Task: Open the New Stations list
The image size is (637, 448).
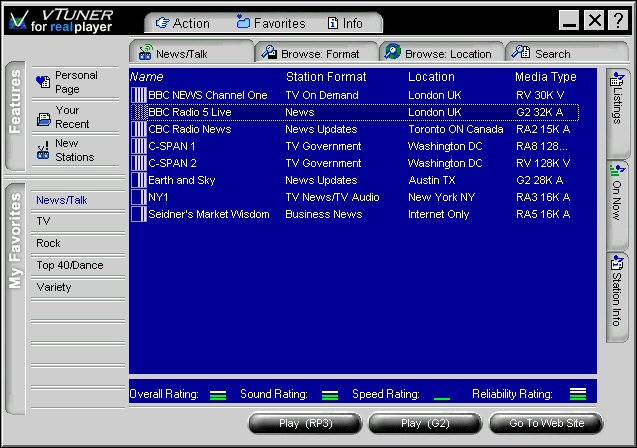Action: tap(76, 150)
